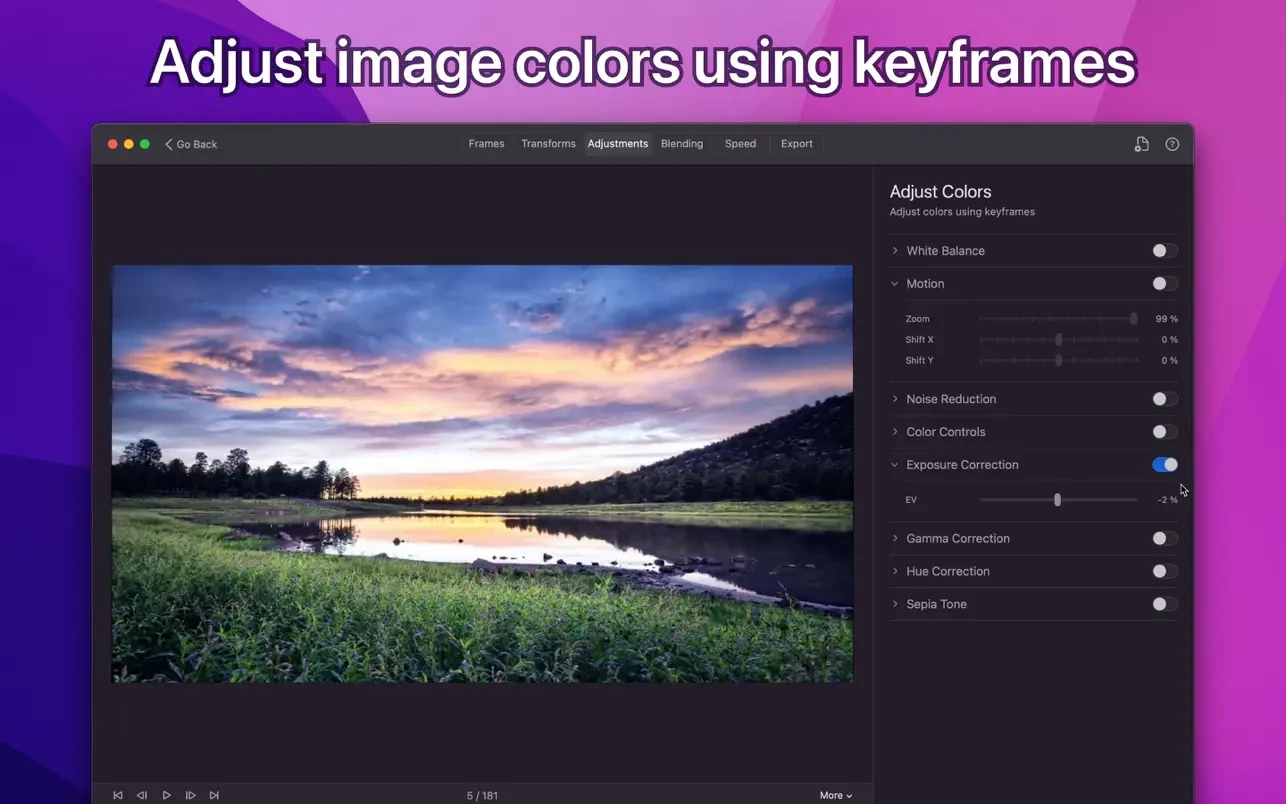Enable the White Balance toggle

click(x=1164, y=251)
